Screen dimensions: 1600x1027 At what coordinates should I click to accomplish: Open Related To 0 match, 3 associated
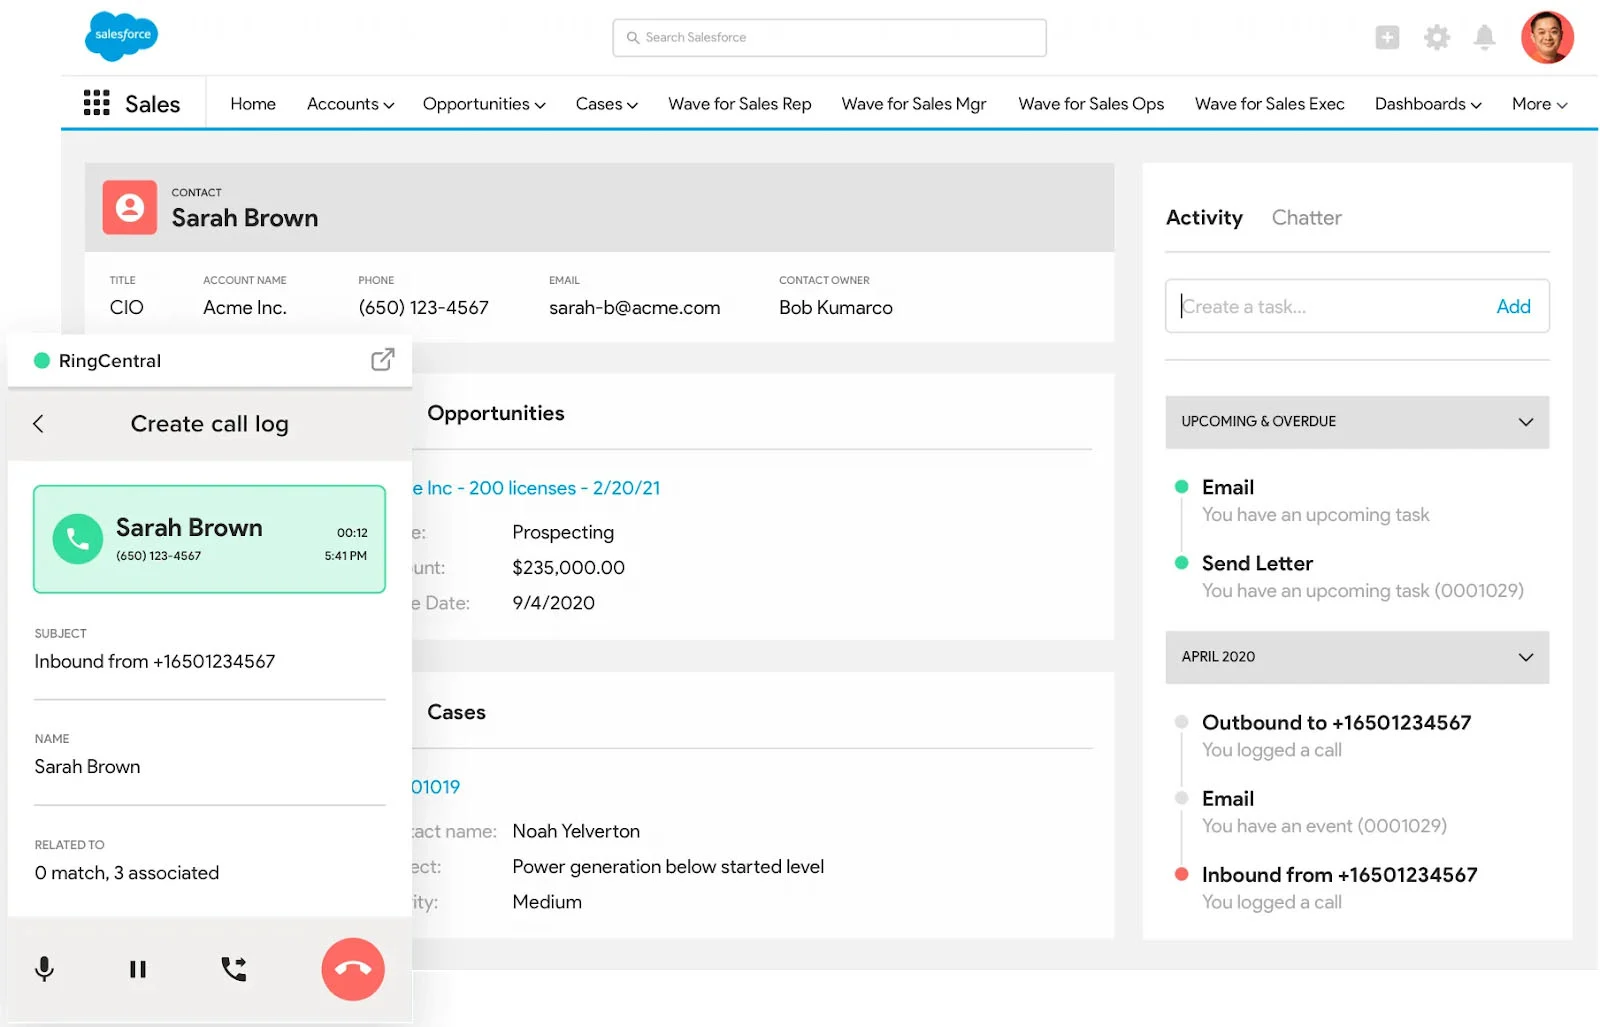[x=127, y=873]
